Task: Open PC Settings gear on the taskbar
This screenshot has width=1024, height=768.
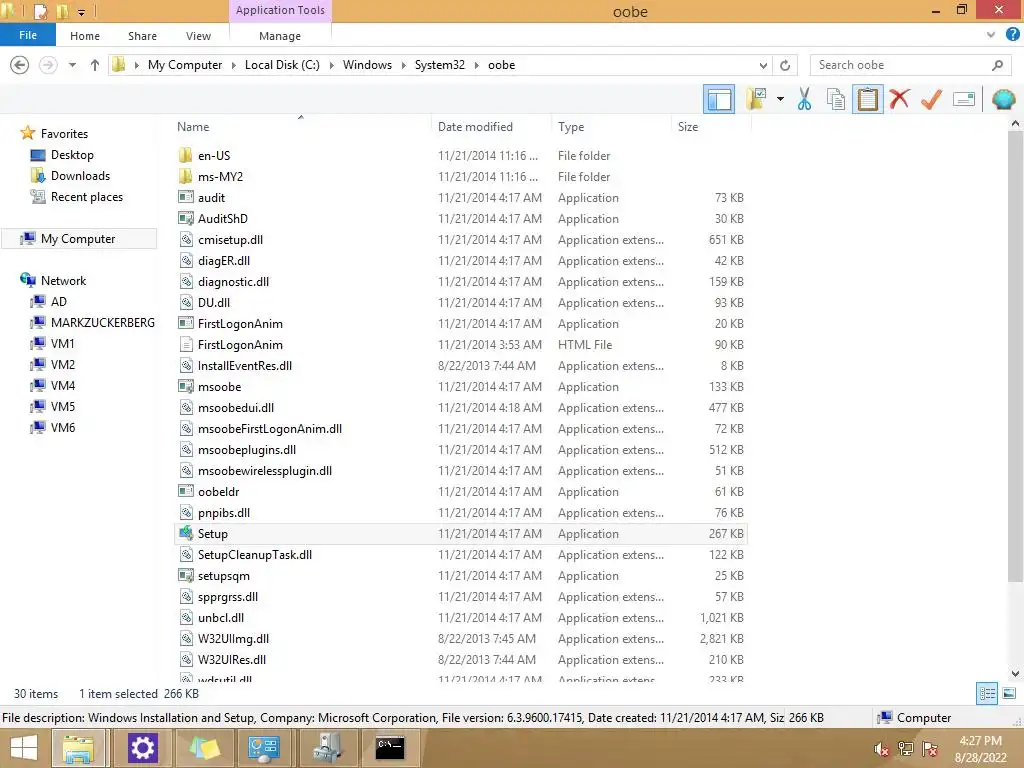Action: click(x=143, y=748)
